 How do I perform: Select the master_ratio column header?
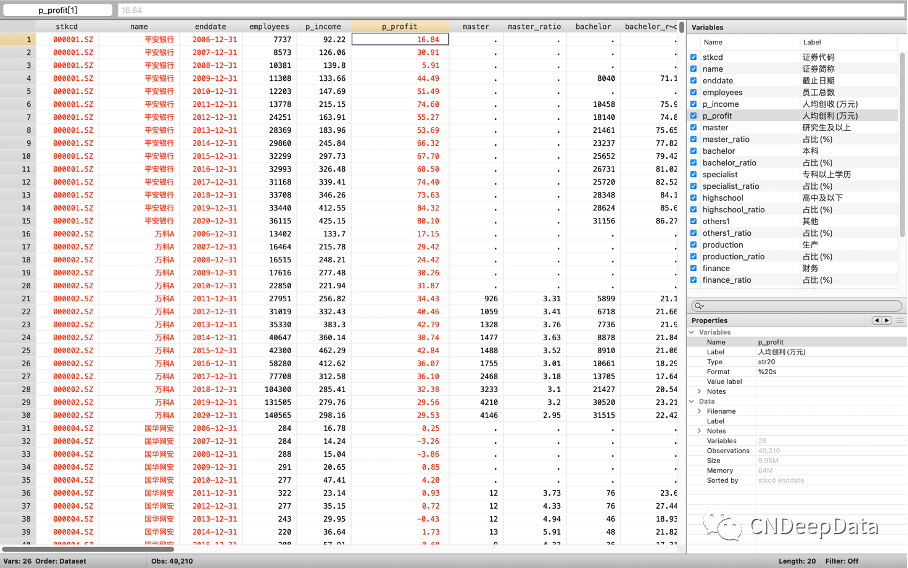[x=534, y=27]
